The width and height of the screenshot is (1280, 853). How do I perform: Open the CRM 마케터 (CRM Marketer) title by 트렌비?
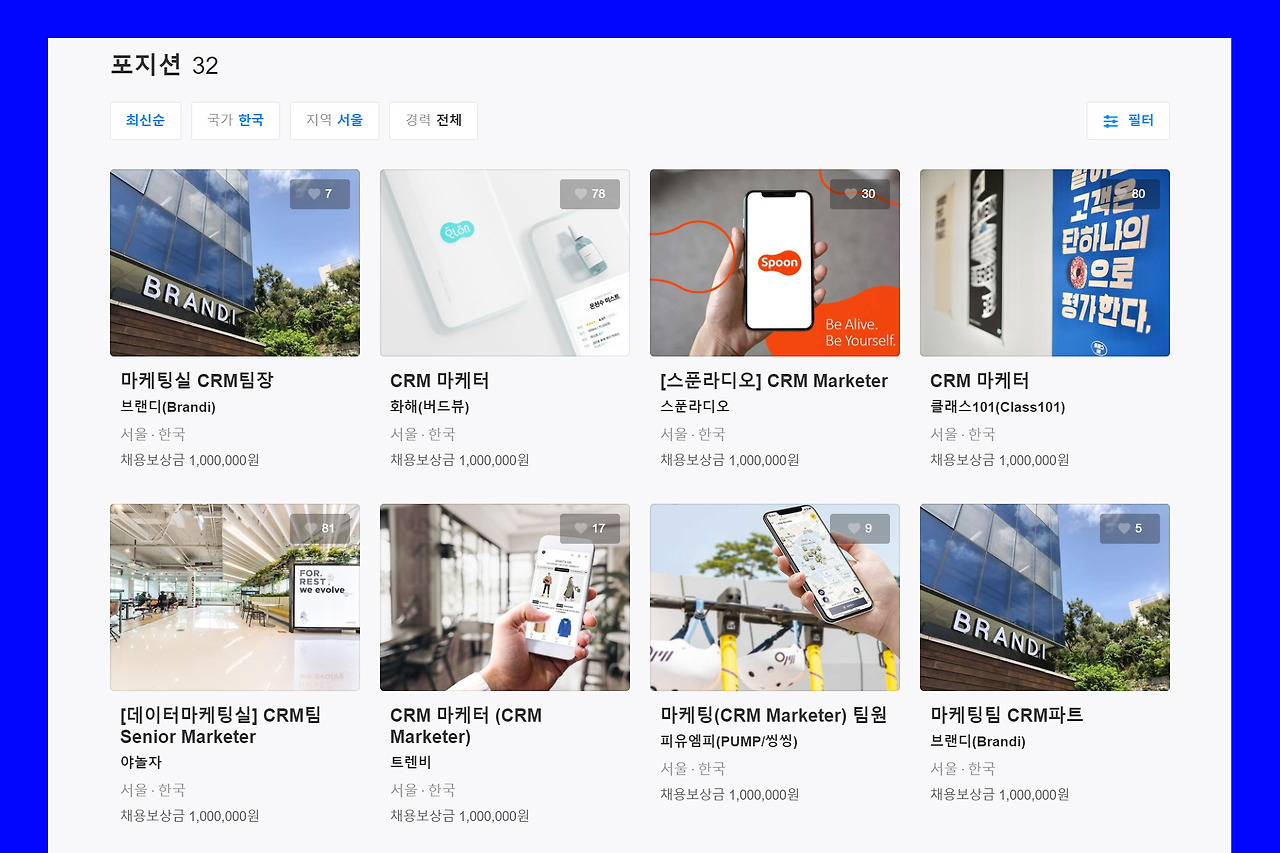(466, 726)
